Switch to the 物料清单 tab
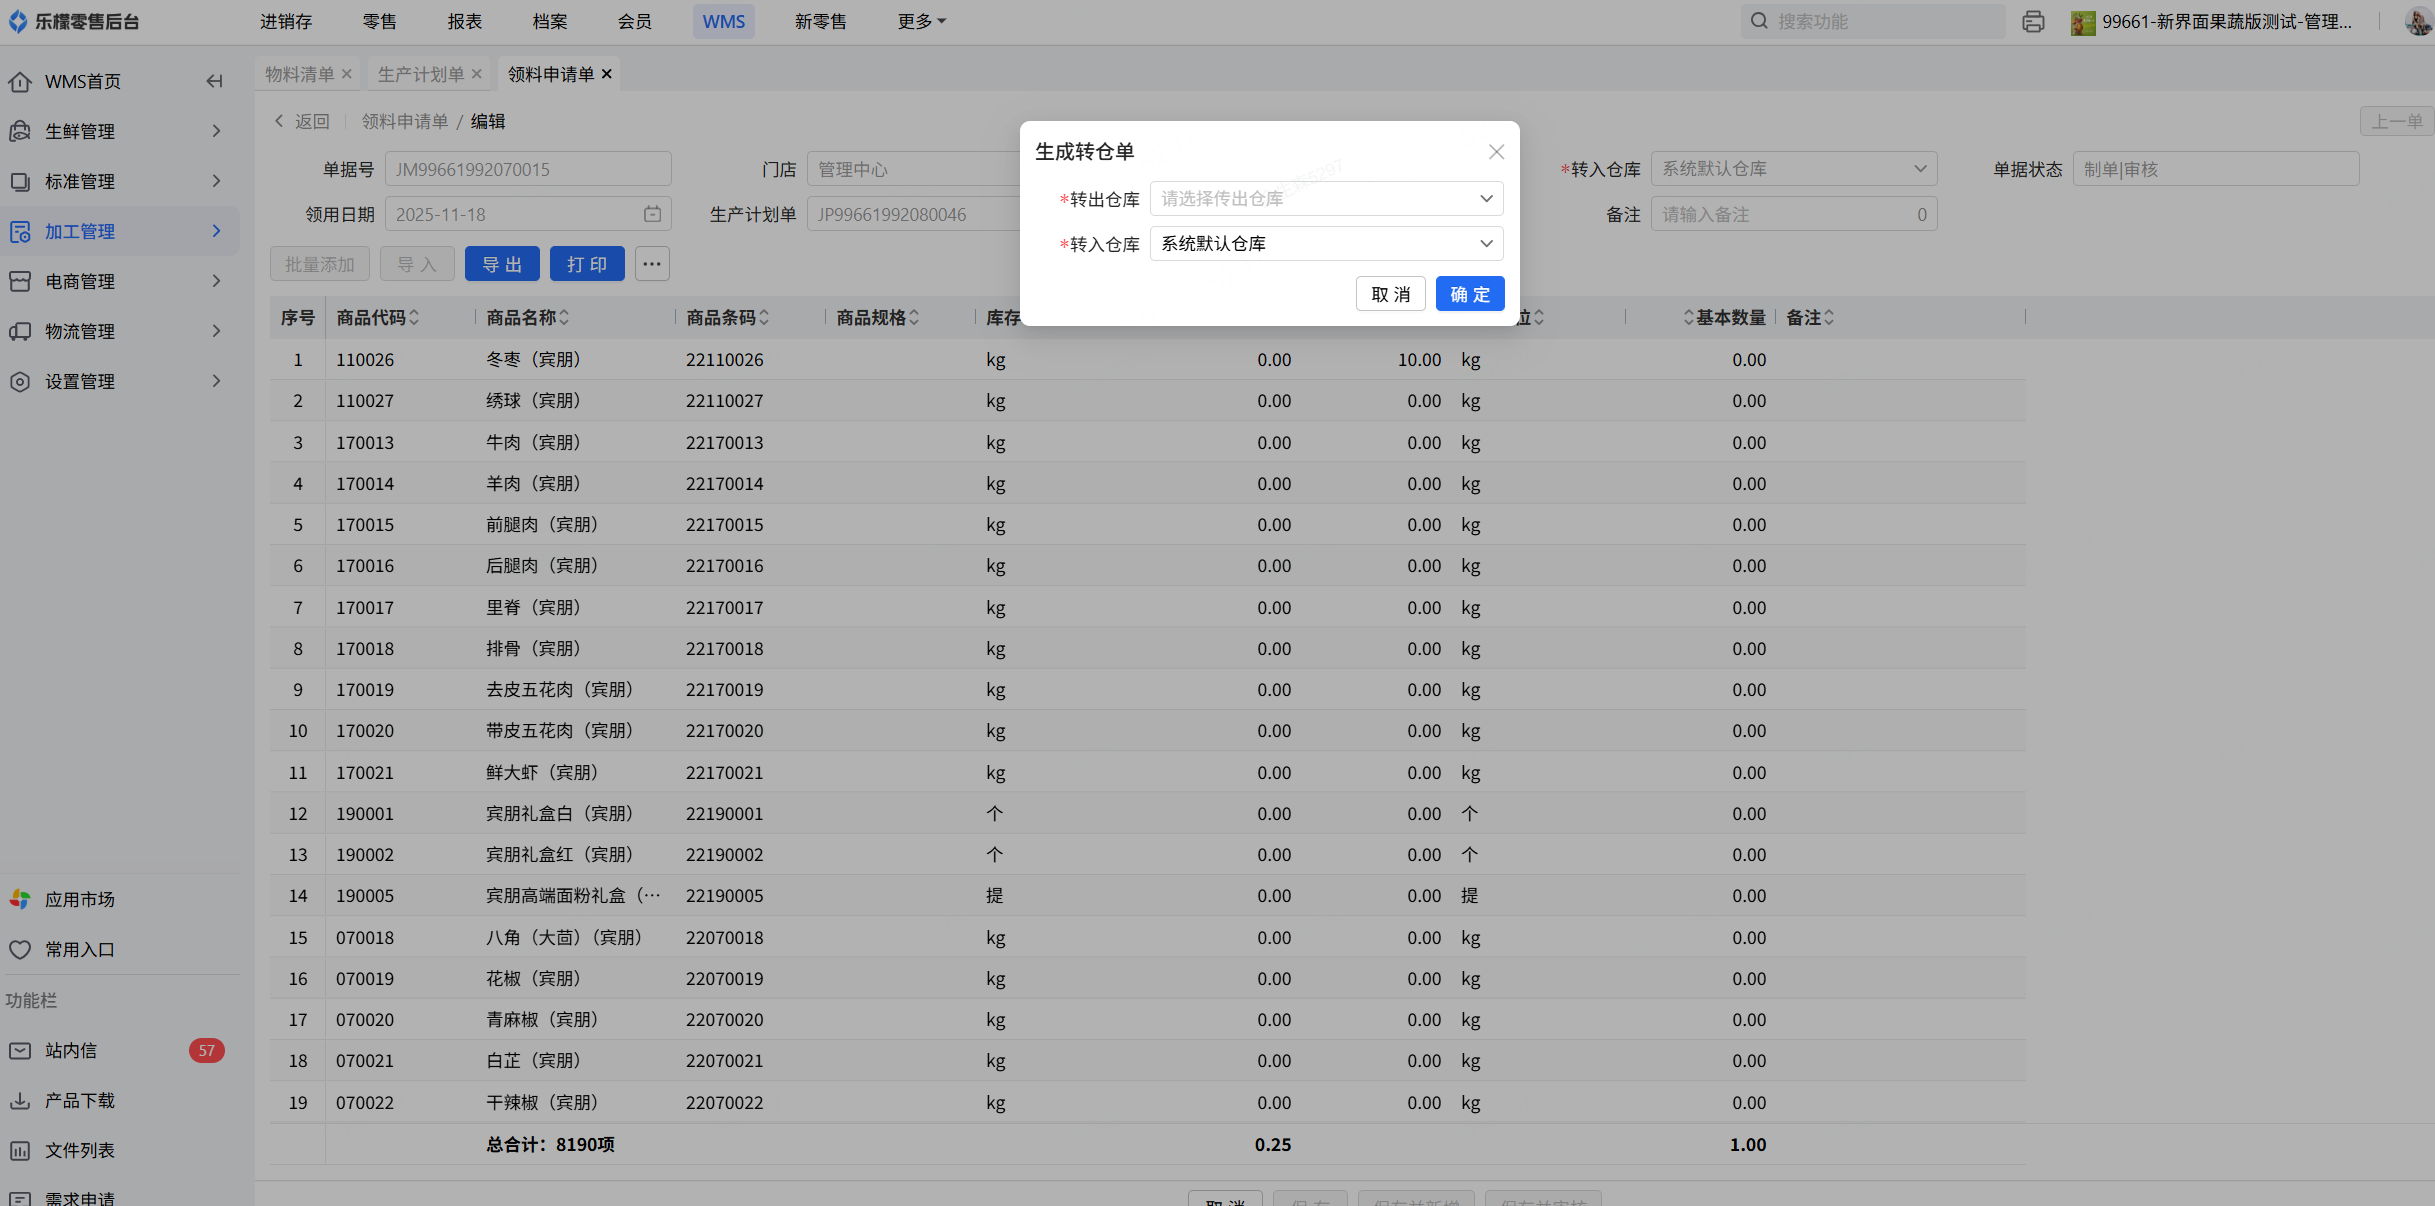2435x1206 pixels. tap(299, 74)
